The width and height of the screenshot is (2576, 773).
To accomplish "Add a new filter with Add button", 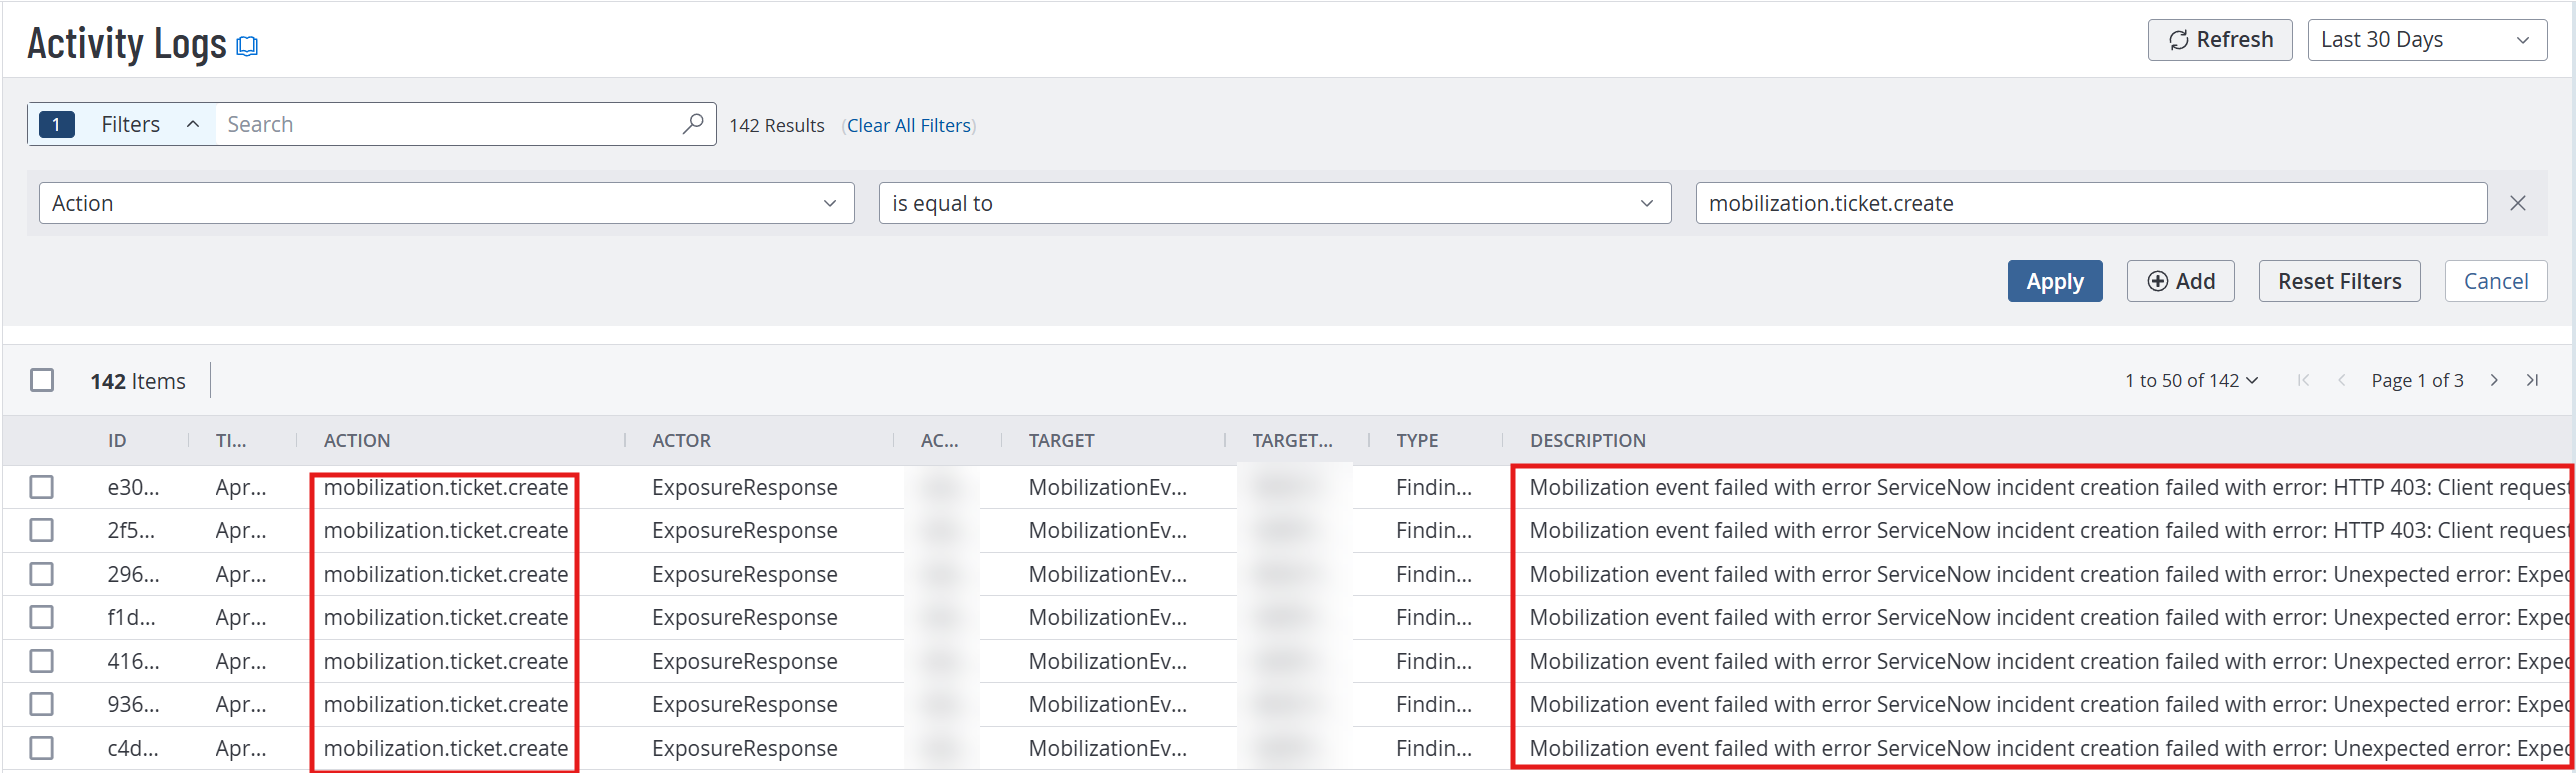I will point(2180,281).
